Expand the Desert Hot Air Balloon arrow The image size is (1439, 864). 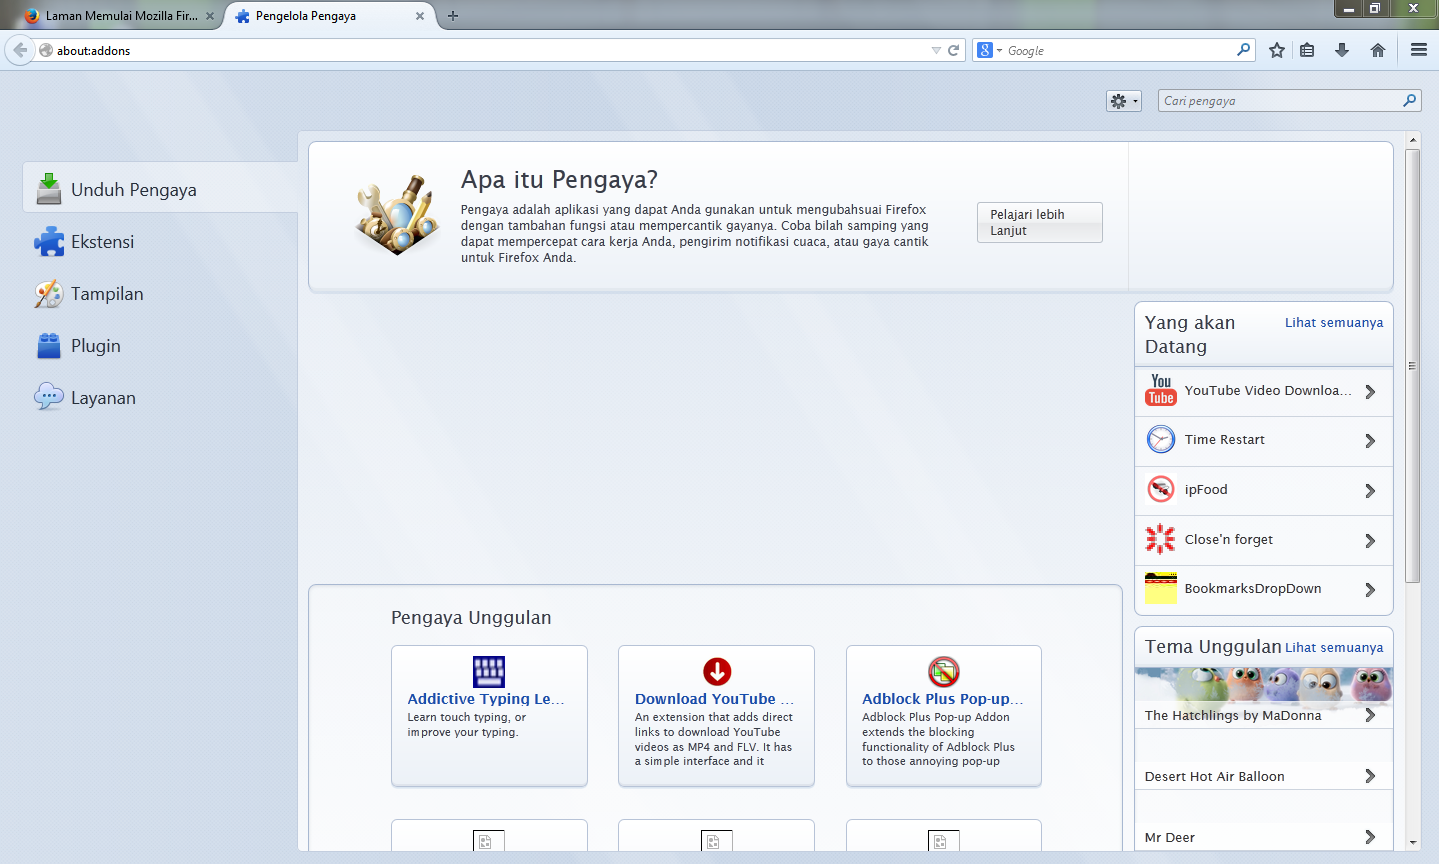tap(1370, 776)
